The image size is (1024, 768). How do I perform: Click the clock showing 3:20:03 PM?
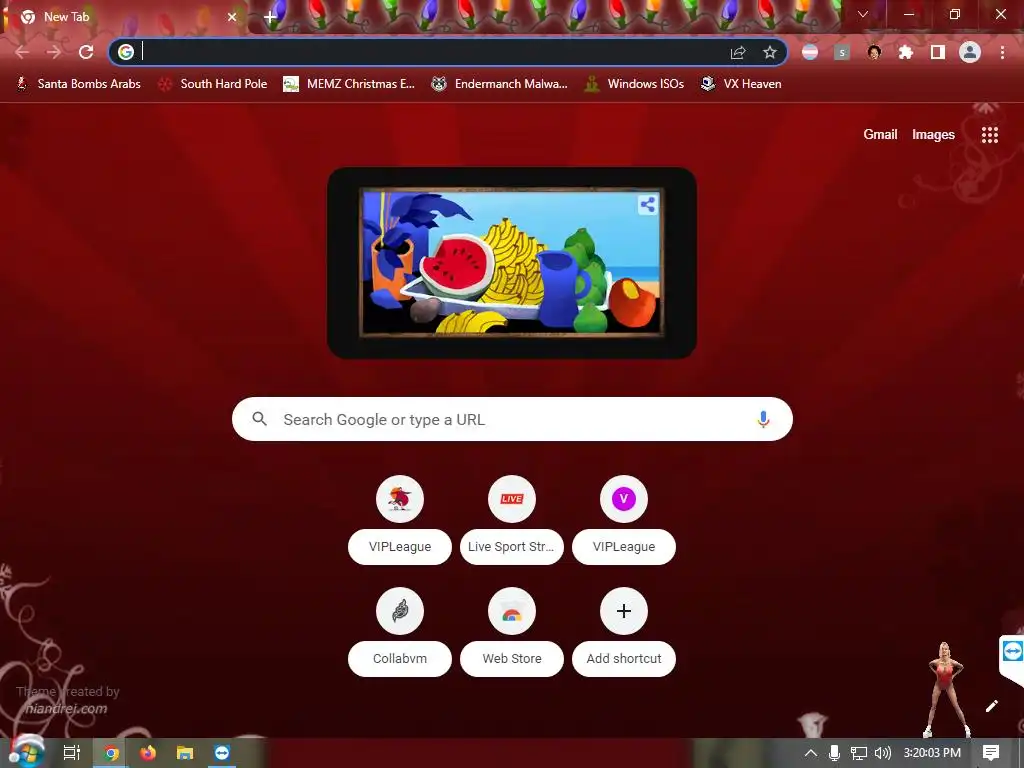932,753
